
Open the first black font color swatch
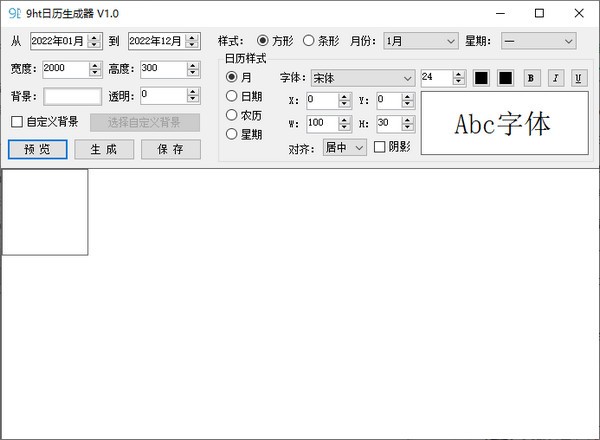click(x=481, y=78)
